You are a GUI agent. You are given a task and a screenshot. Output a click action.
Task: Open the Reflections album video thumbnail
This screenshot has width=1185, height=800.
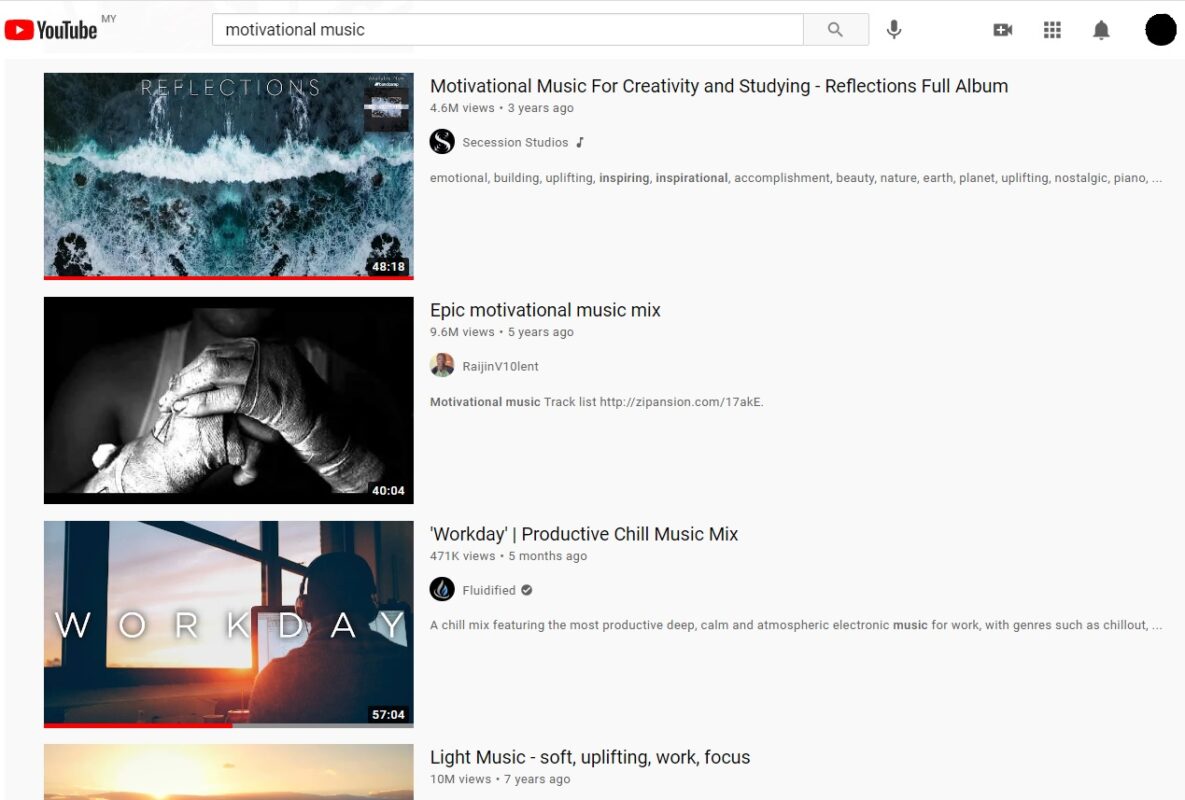tap(228, 176)
